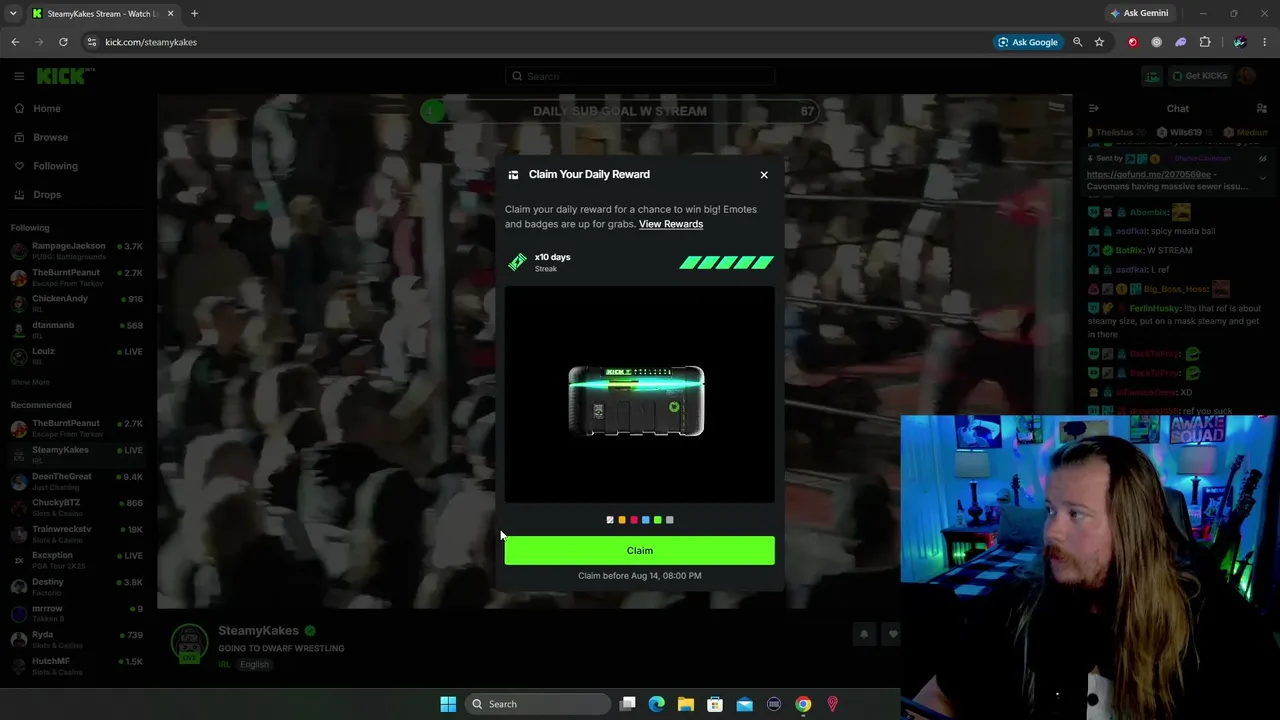The width and height of the screenshot is (1280, 720).
Task: Go to Home in the Kick sidebar
Action: [x=46, y=109]
